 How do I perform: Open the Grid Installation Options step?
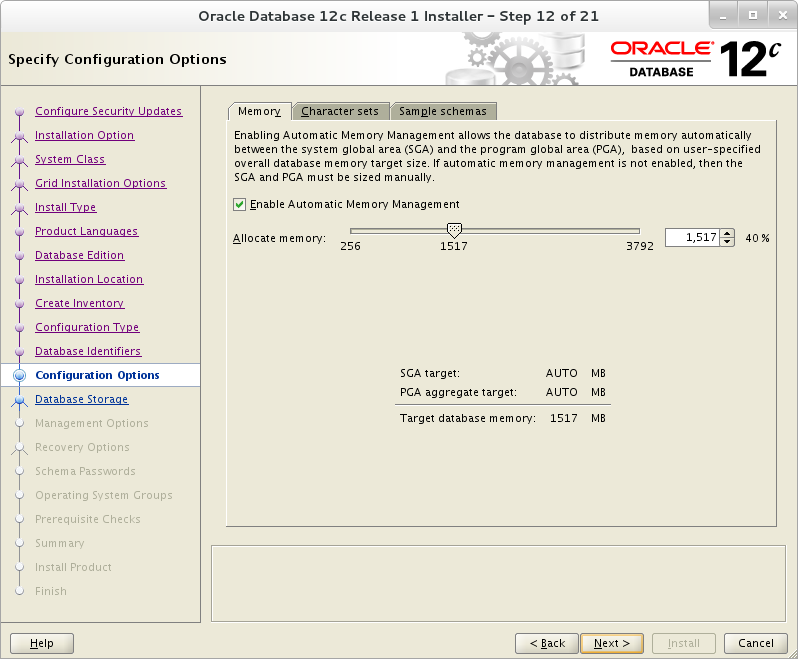pyautogui.click(x=100, y=183)
